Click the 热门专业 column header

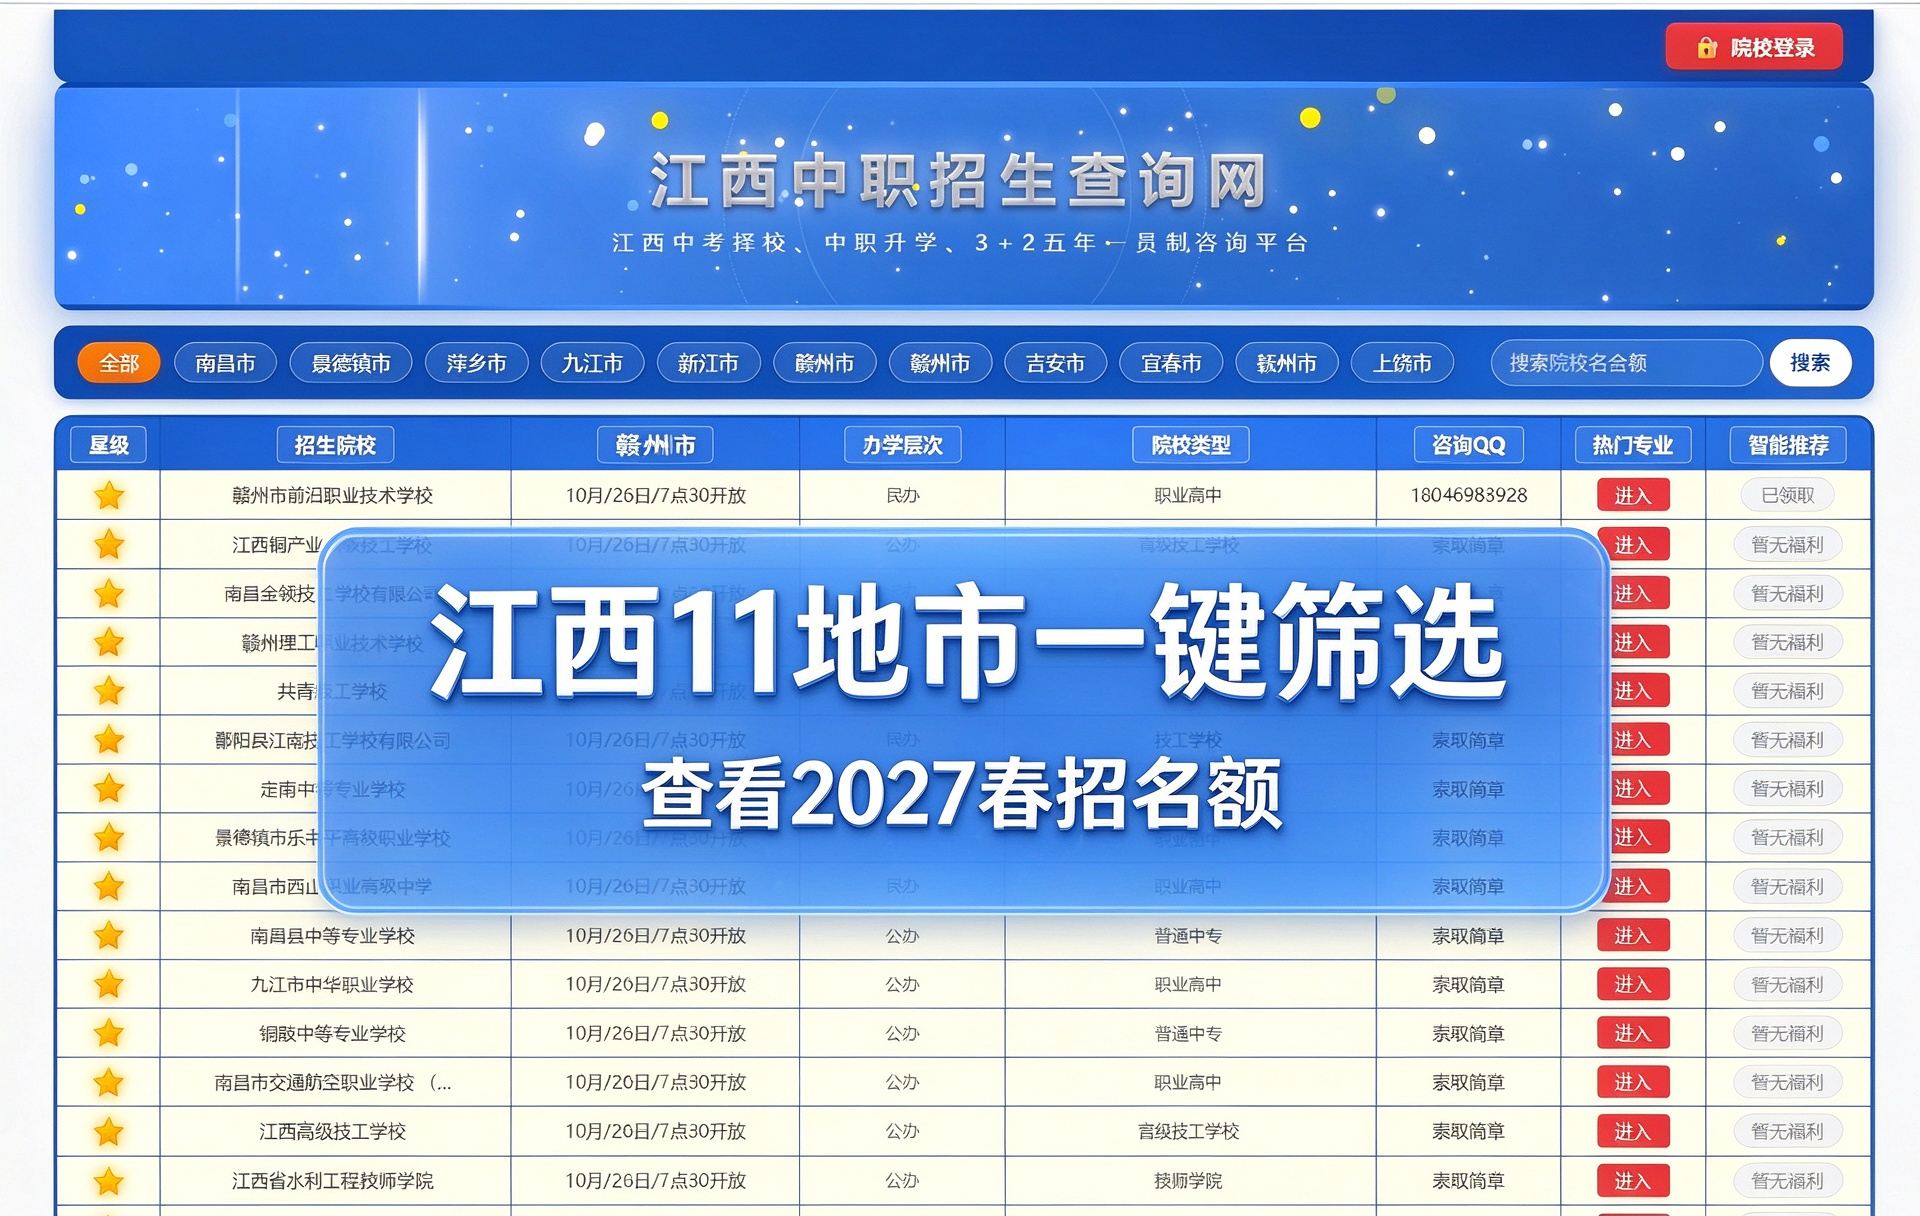(1633, 445)
